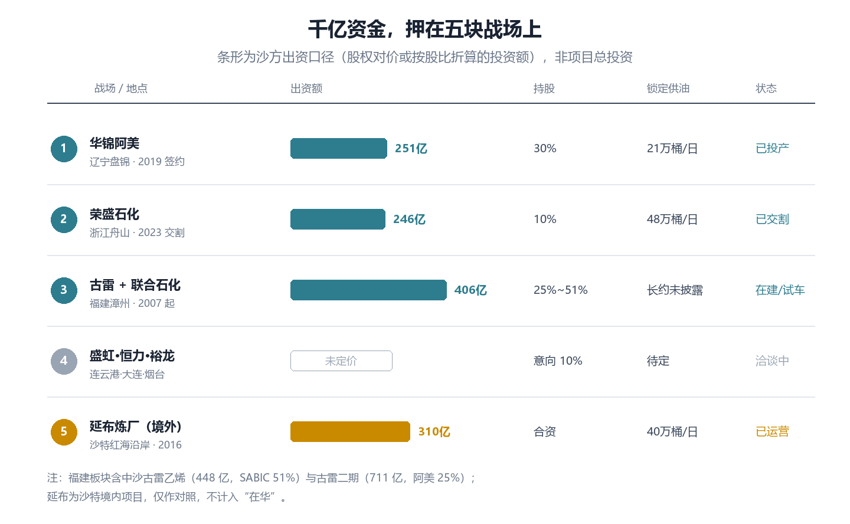Select the 406亿 longest teal bar
This screenshot has height=524, width=850.
pos(369,290)
